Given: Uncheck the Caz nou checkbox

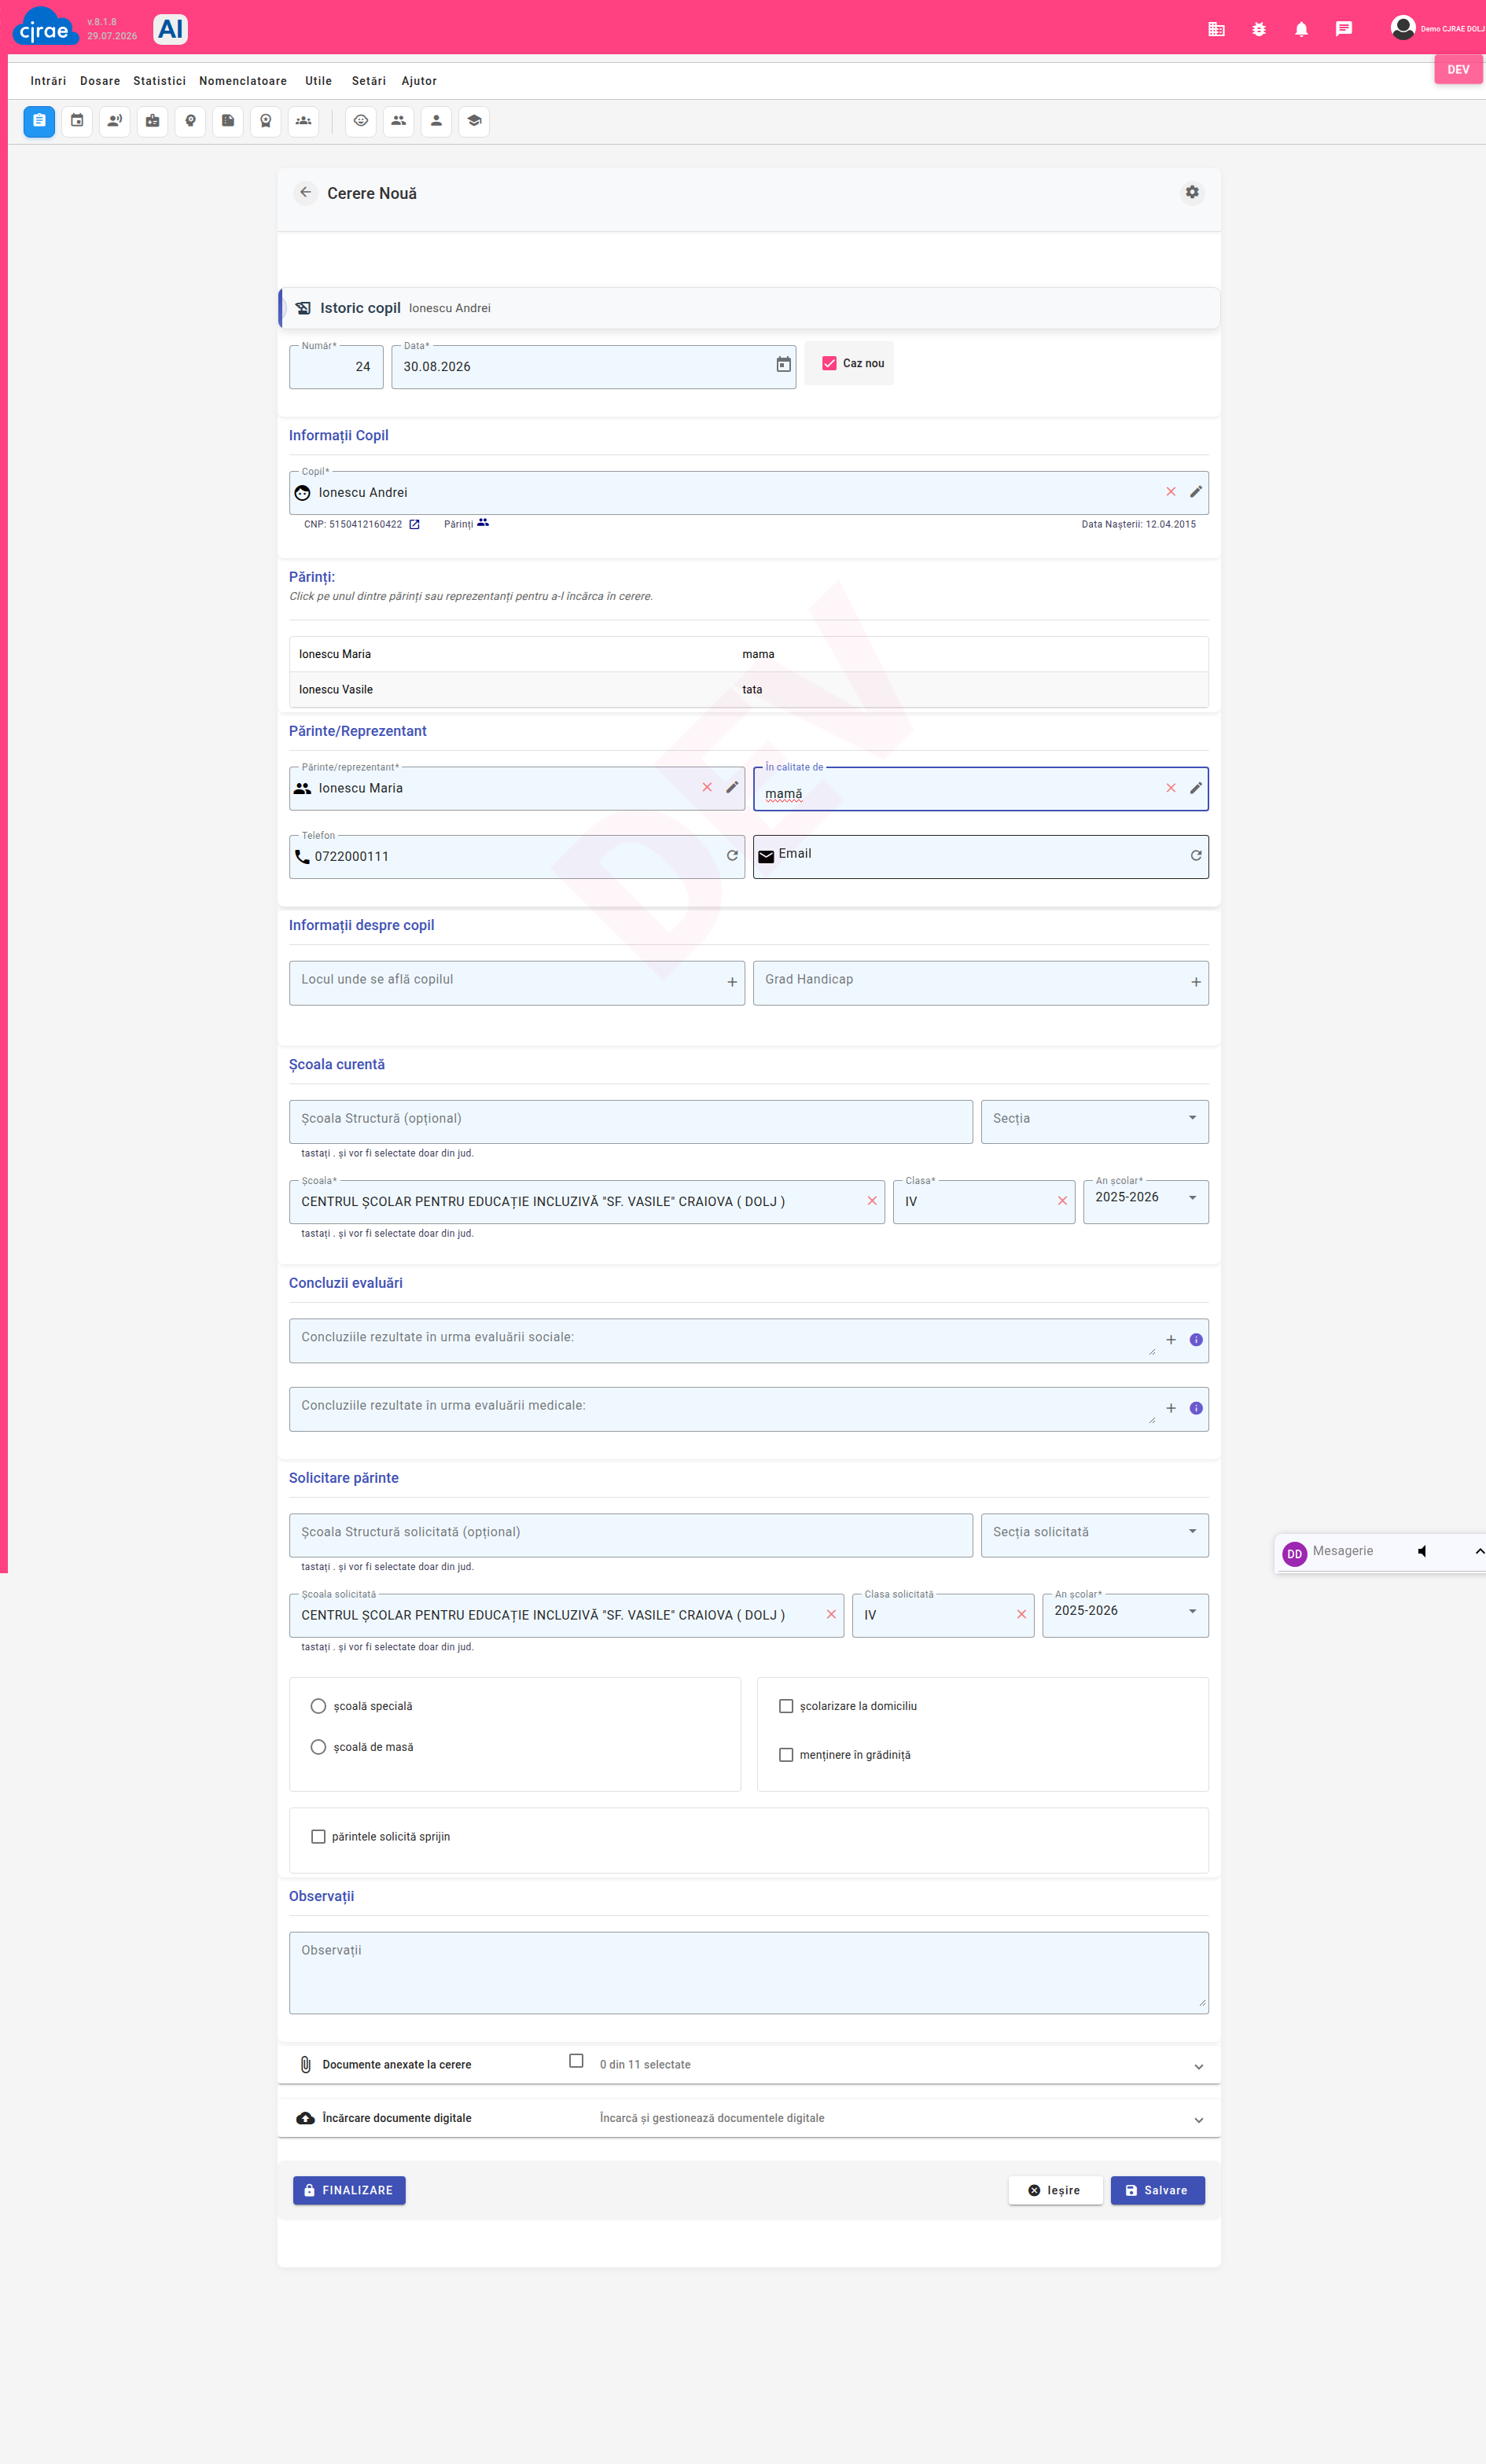Looking at the screenshot, I should (x=829, y=363).
